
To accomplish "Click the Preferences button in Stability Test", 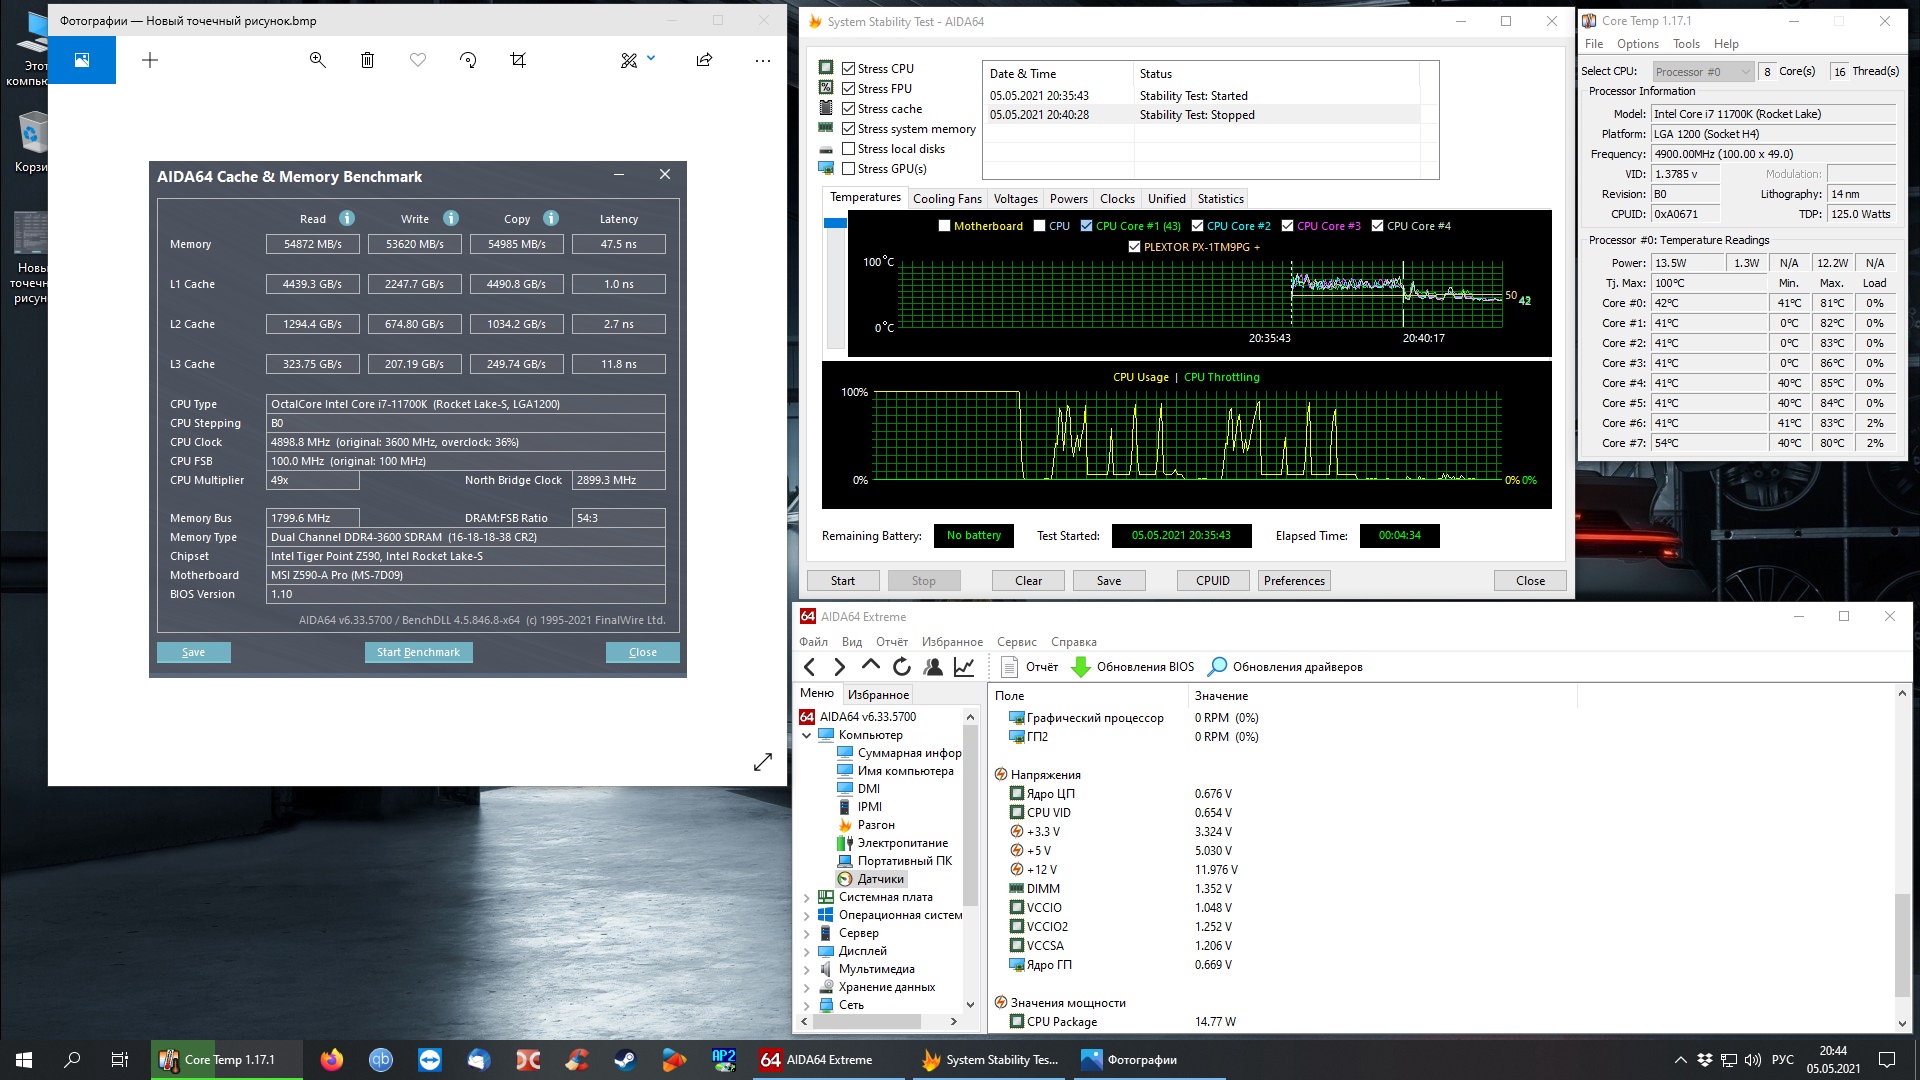I will tap(1293, 581).
